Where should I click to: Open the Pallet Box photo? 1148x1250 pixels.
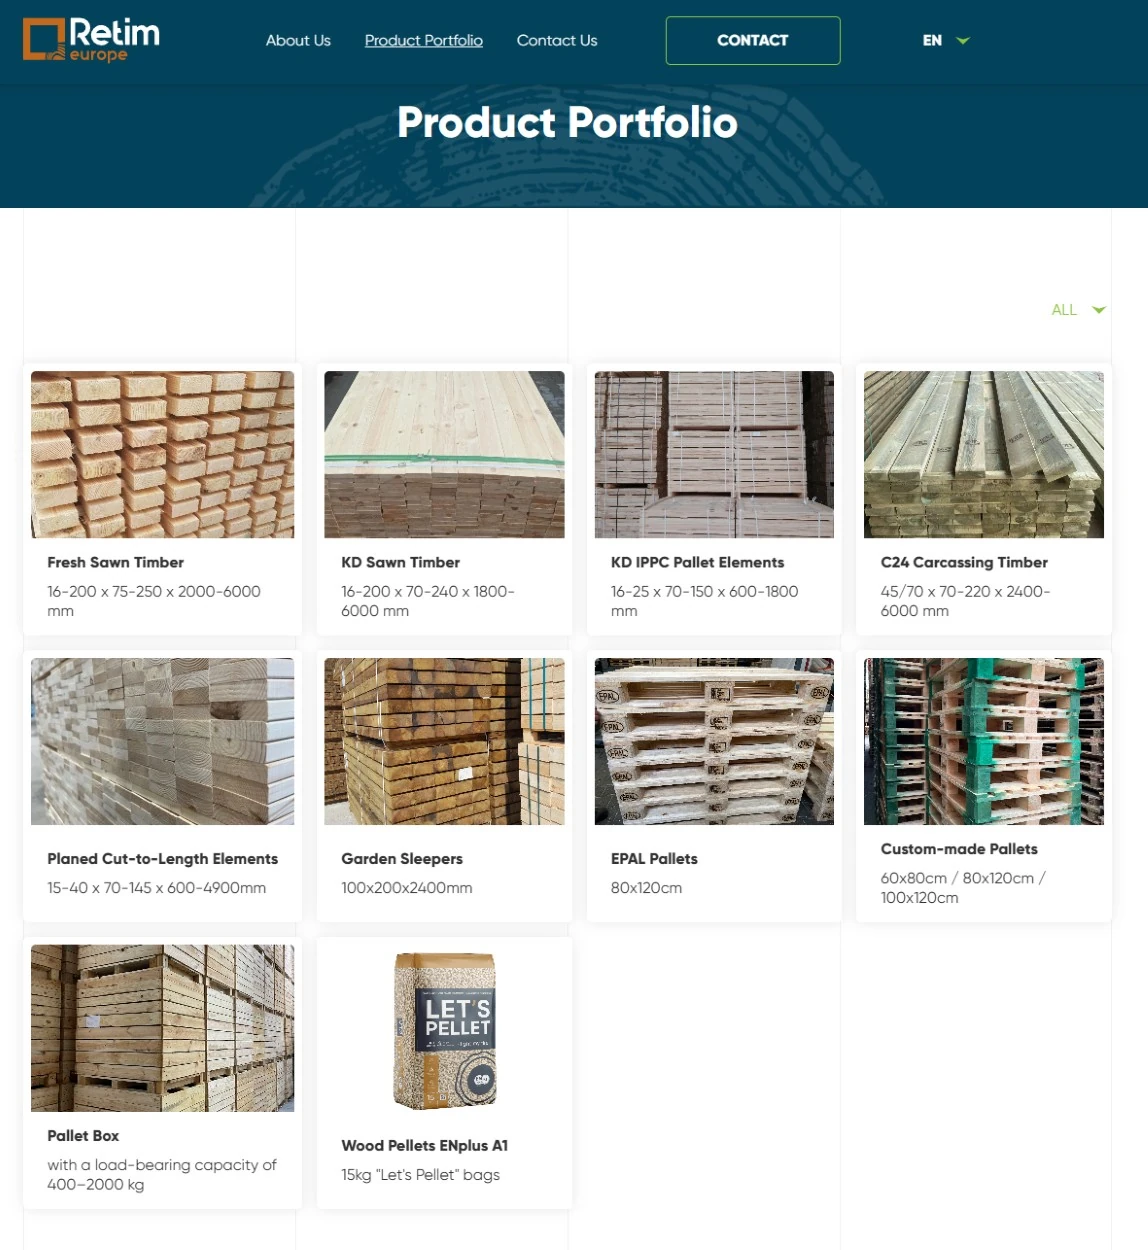tap(162, 1028)
